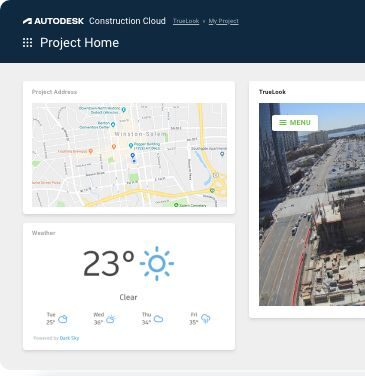Select Fri forecast rain icon

(206, 319)
